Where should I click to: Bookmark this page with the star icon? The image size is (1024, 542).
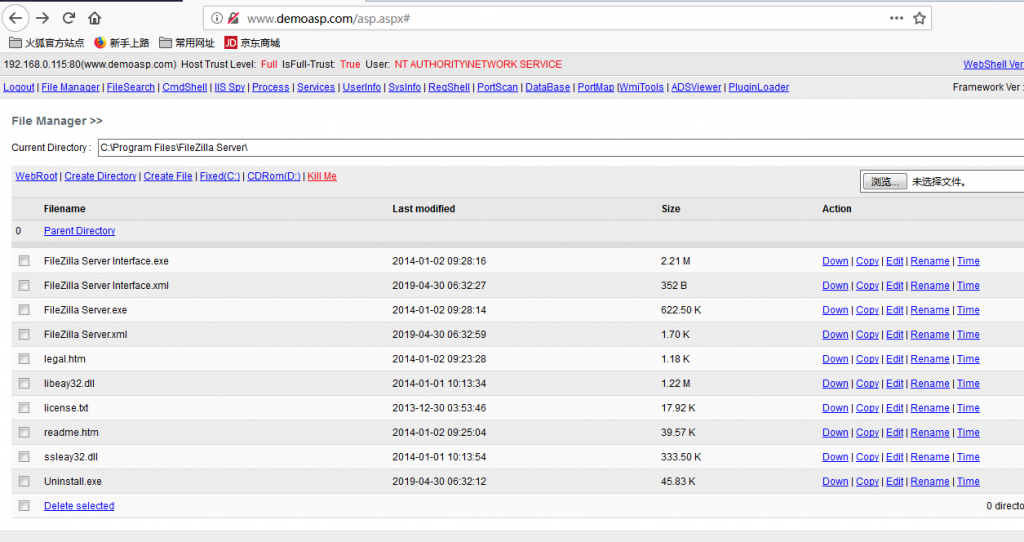(920, 18)
